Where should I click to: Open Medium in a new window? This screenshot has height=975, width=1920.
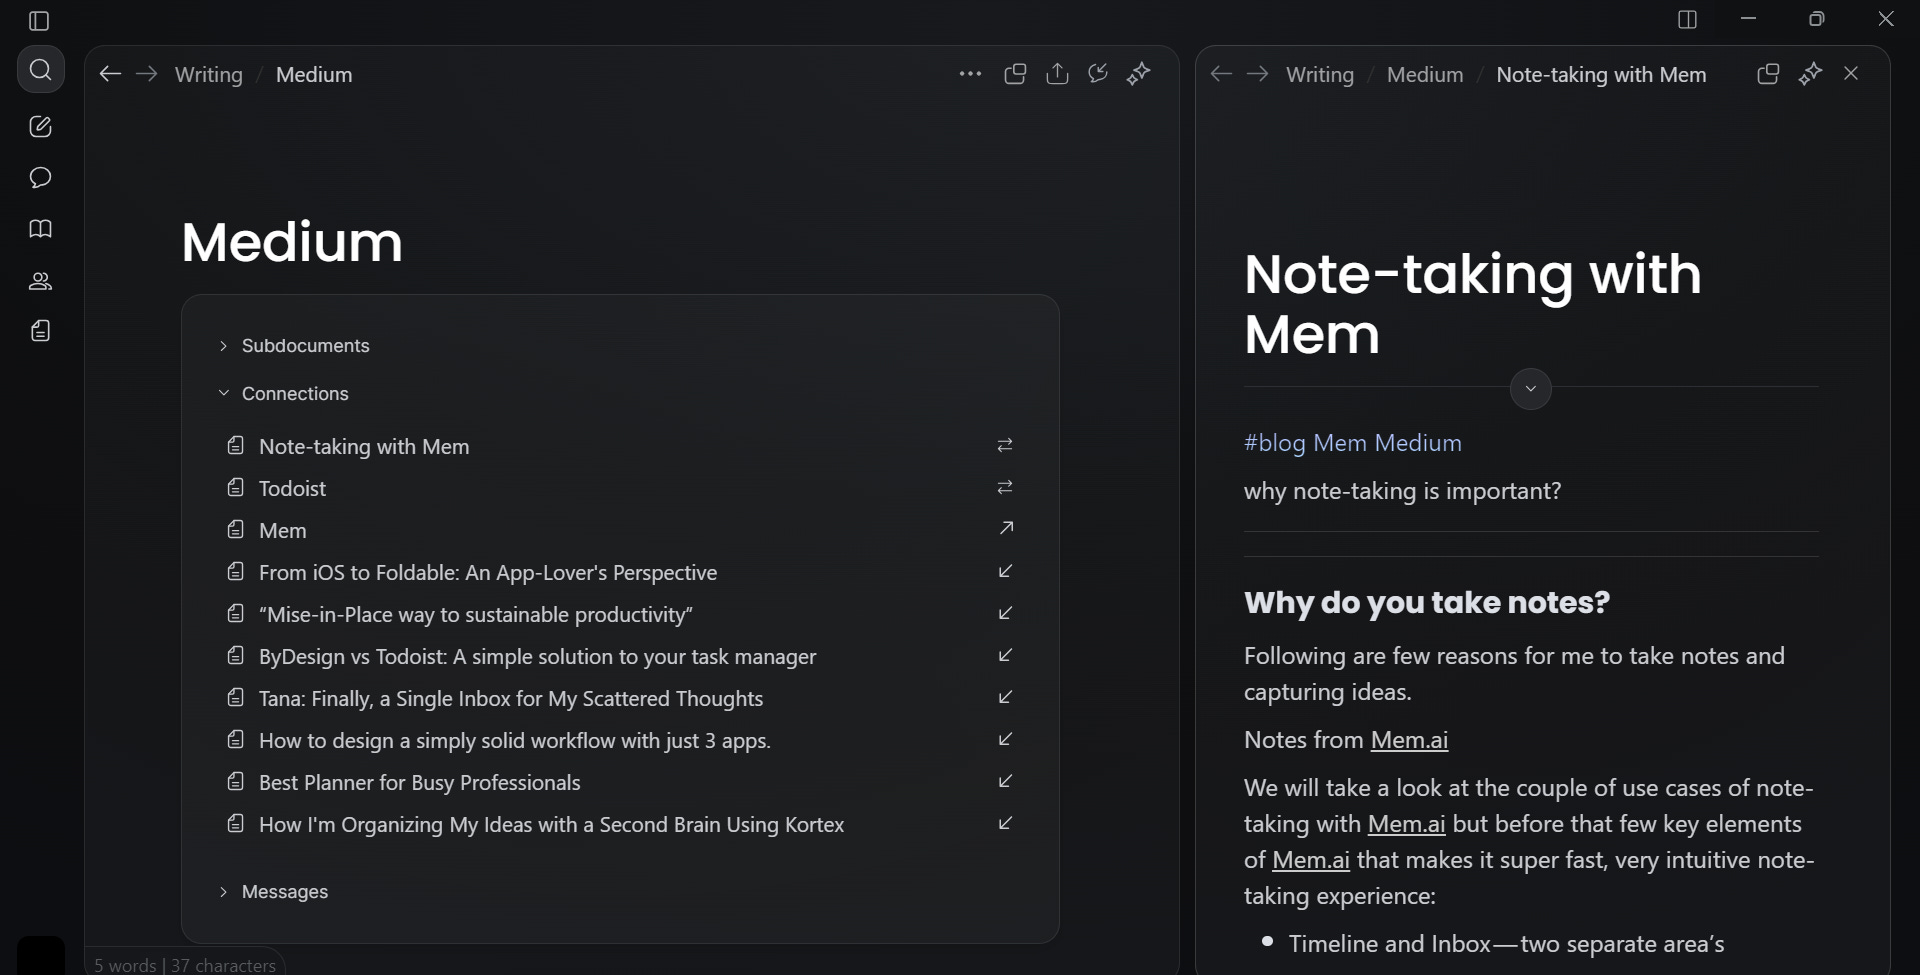[x=1015, y=74]
